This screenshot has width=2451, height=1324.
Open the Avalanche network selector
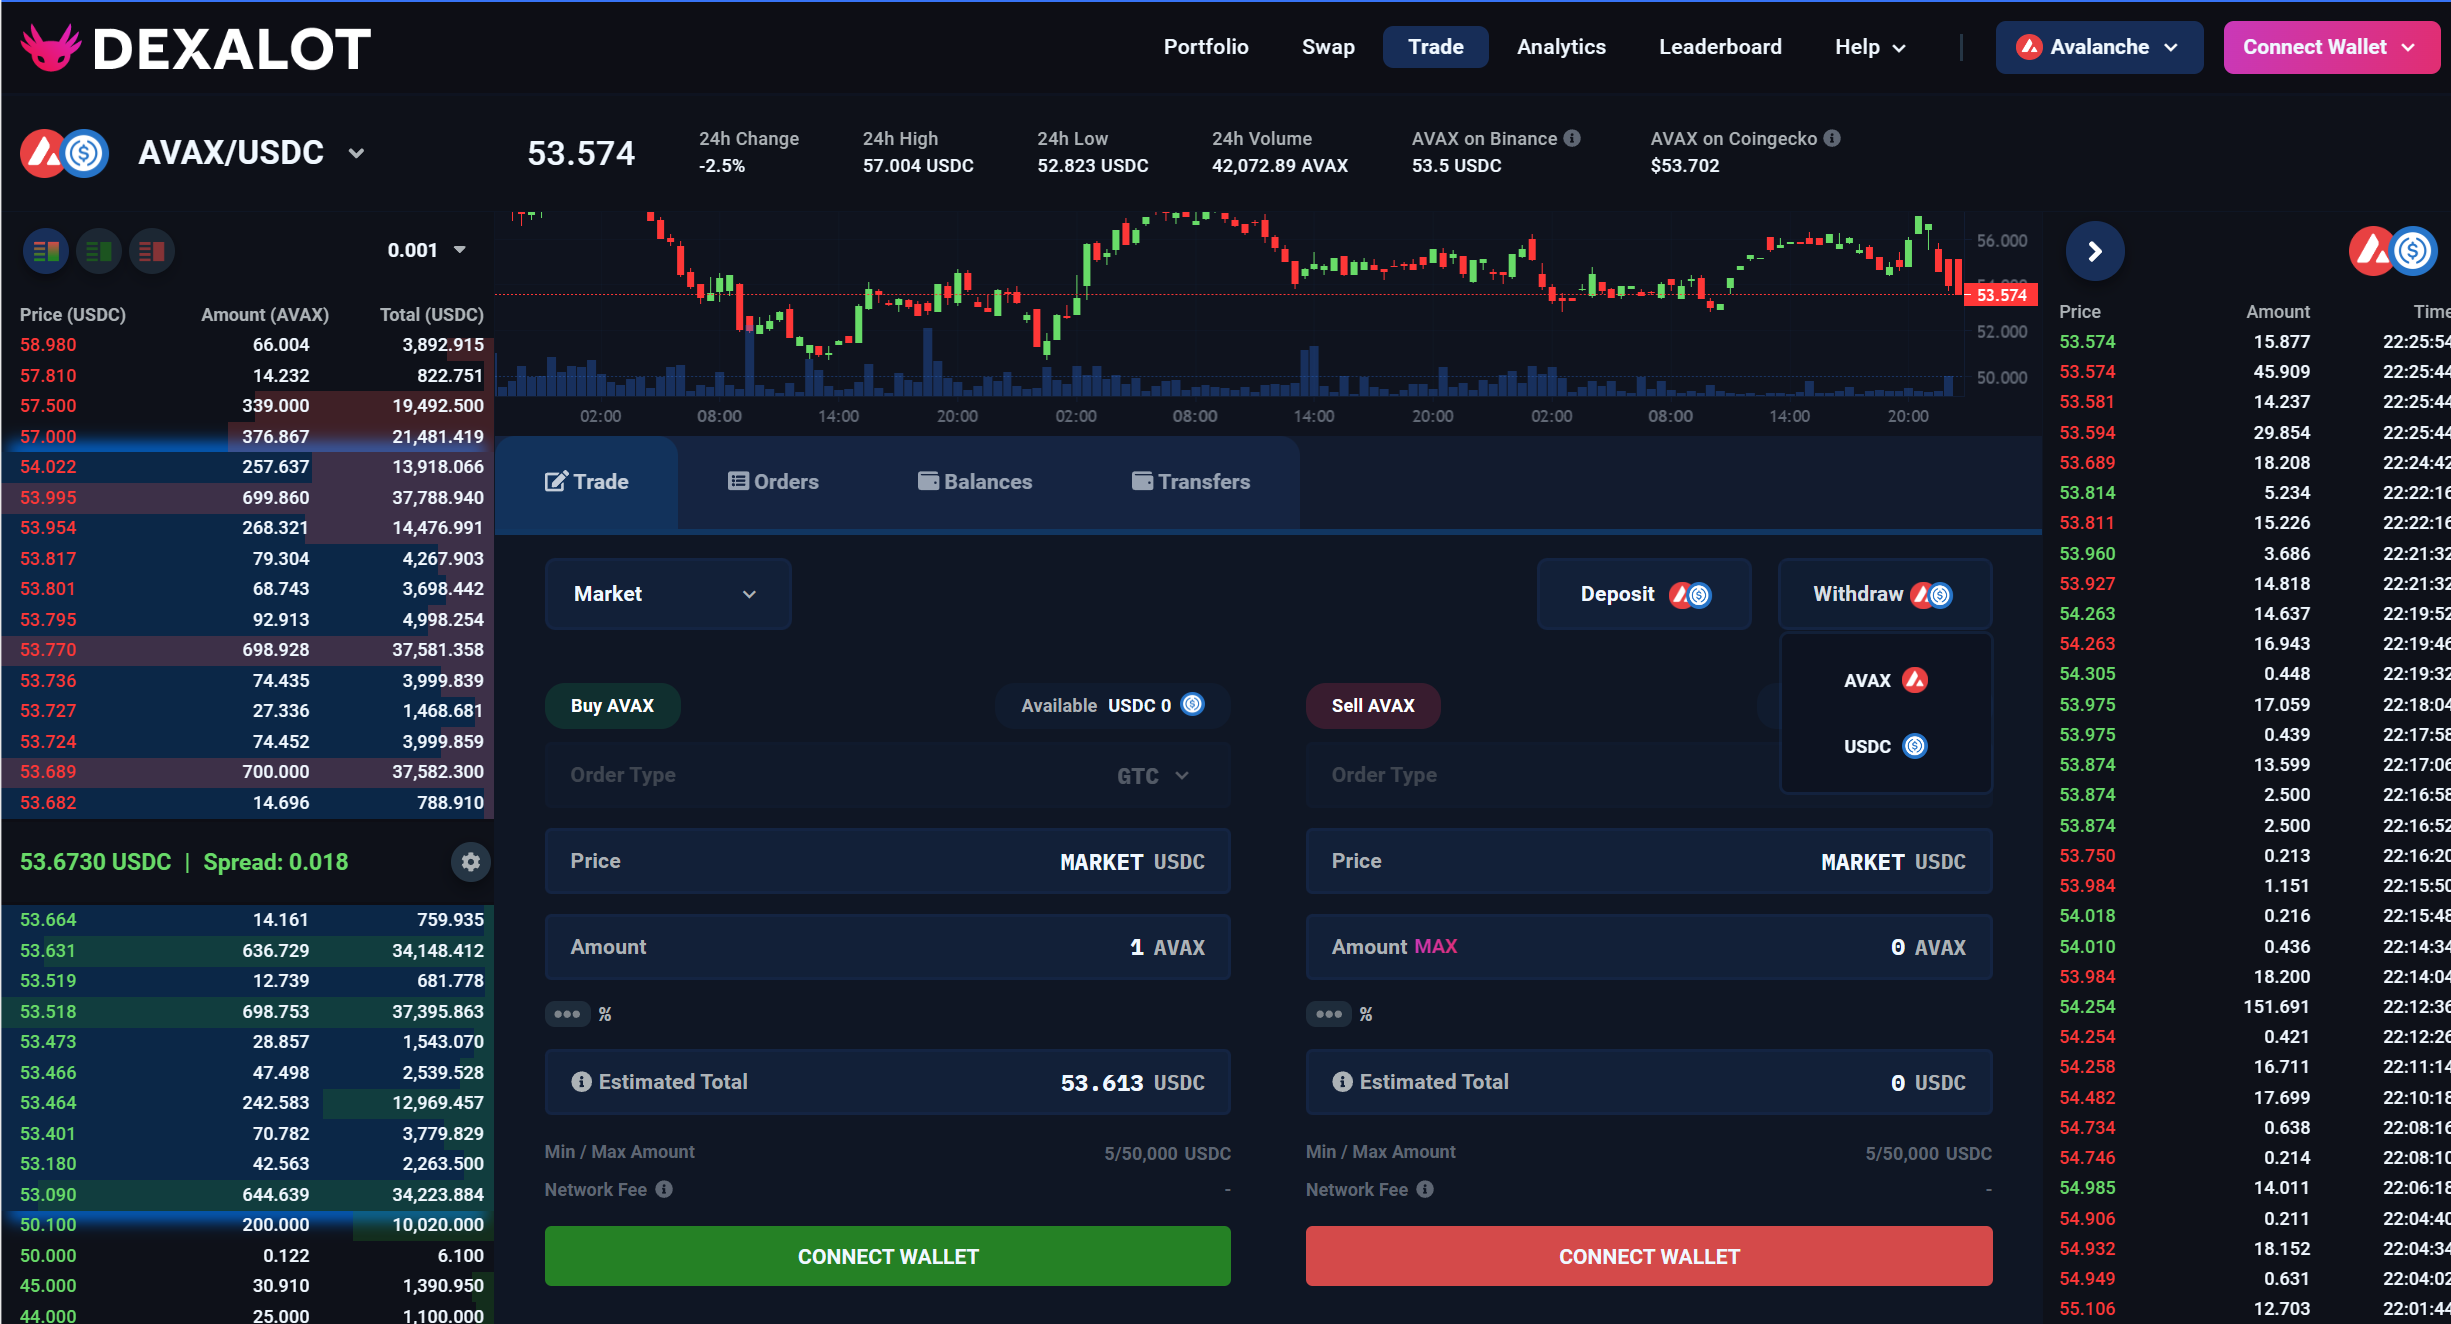[x=2099, y=47]
